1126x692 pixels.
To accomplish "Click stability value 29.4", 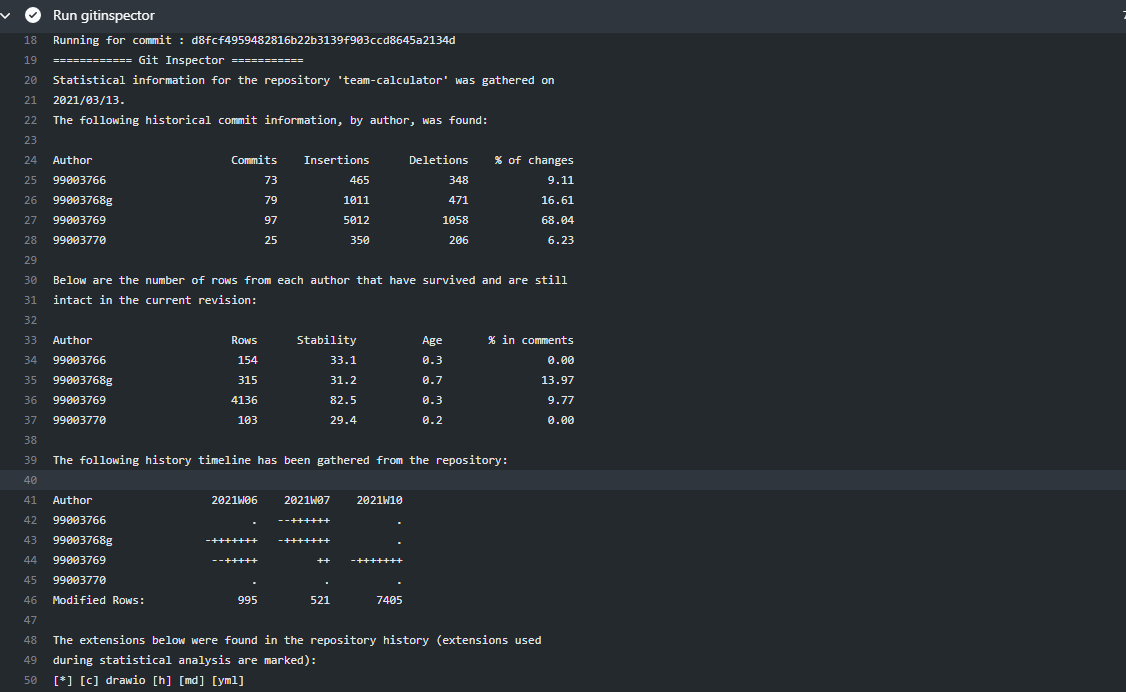I will [x=343, y=421].
